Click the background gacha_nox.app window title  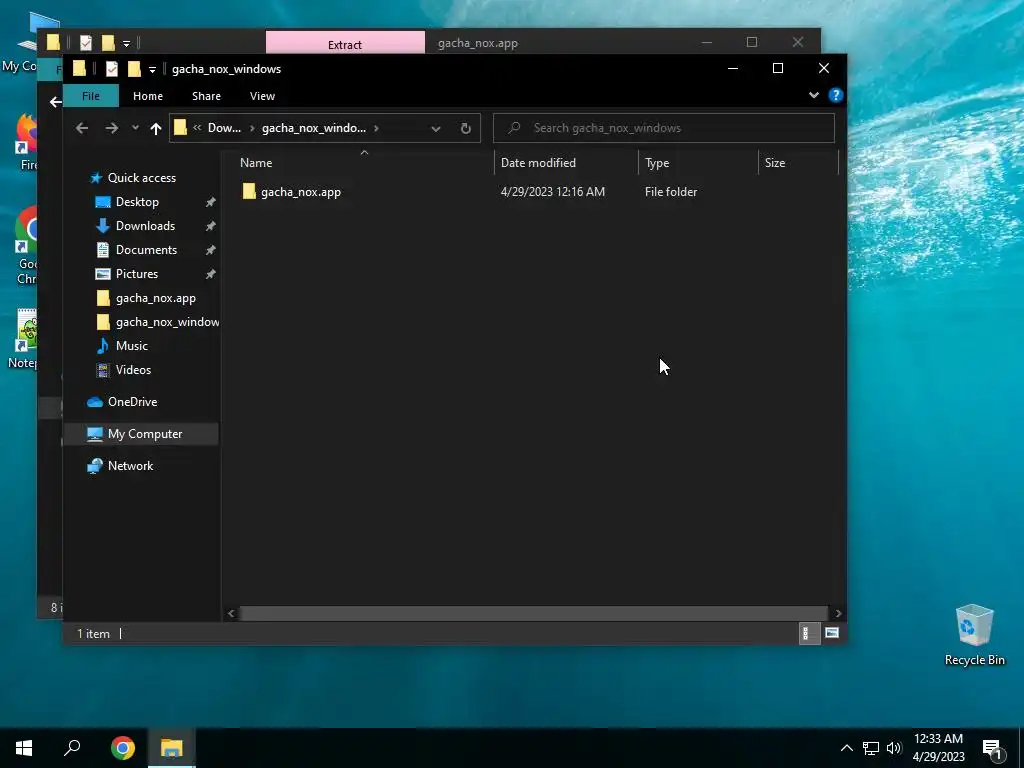pos(477,43)
